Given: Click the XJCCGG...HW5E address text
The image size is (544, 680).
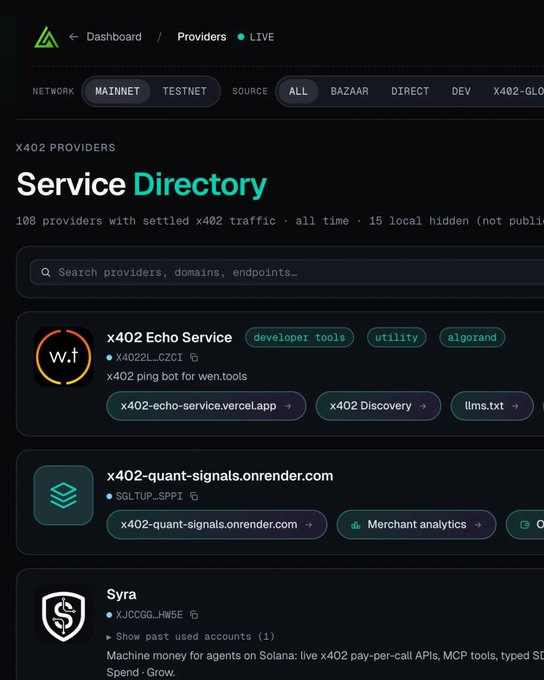Looking at the screenshot, I should [x=149, y=615].
